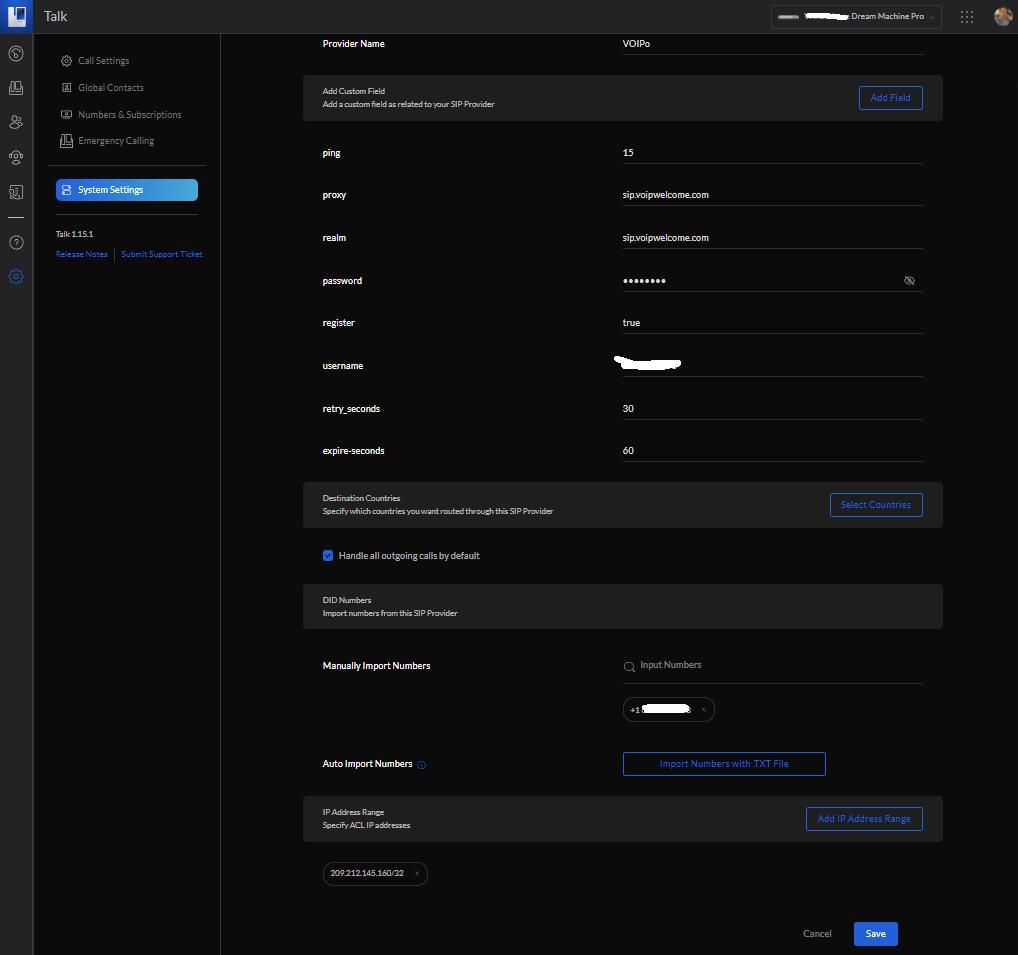This screenshot has height=955, width=1018.
Task: Click the Input Numbers search field
Action: (770, 665)
